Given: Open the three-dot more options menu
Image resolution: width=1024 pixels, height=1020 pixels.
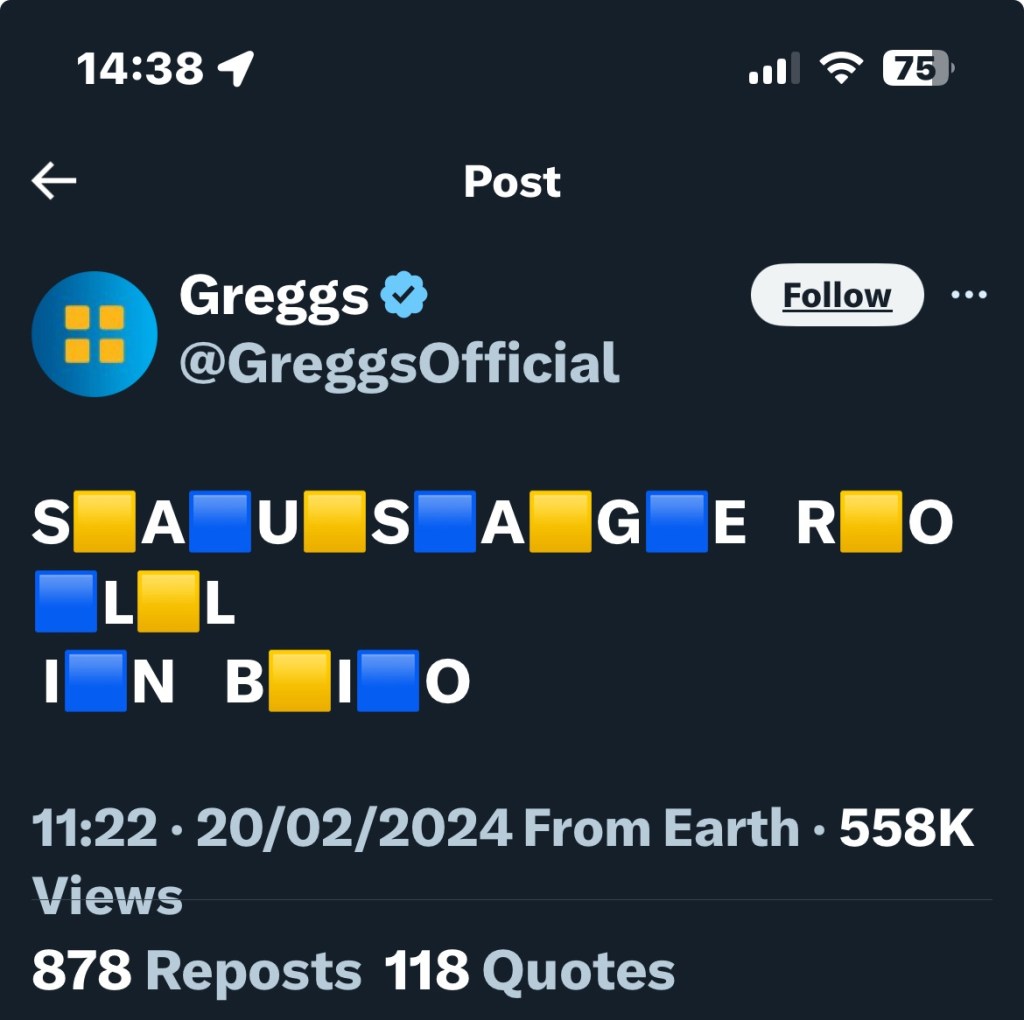Looking at the screenshot, I should coord(968,295).
